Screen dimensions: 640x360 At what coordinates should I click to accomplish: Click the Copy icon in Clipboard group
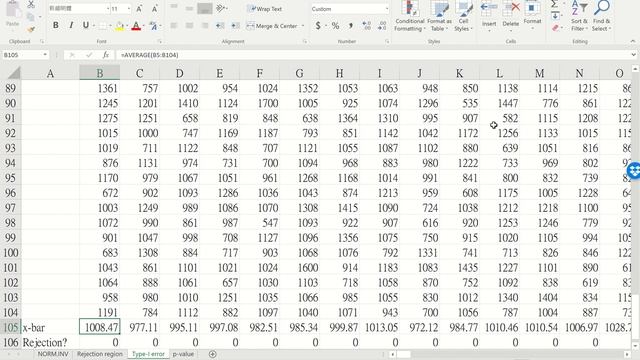pos(31,17)
